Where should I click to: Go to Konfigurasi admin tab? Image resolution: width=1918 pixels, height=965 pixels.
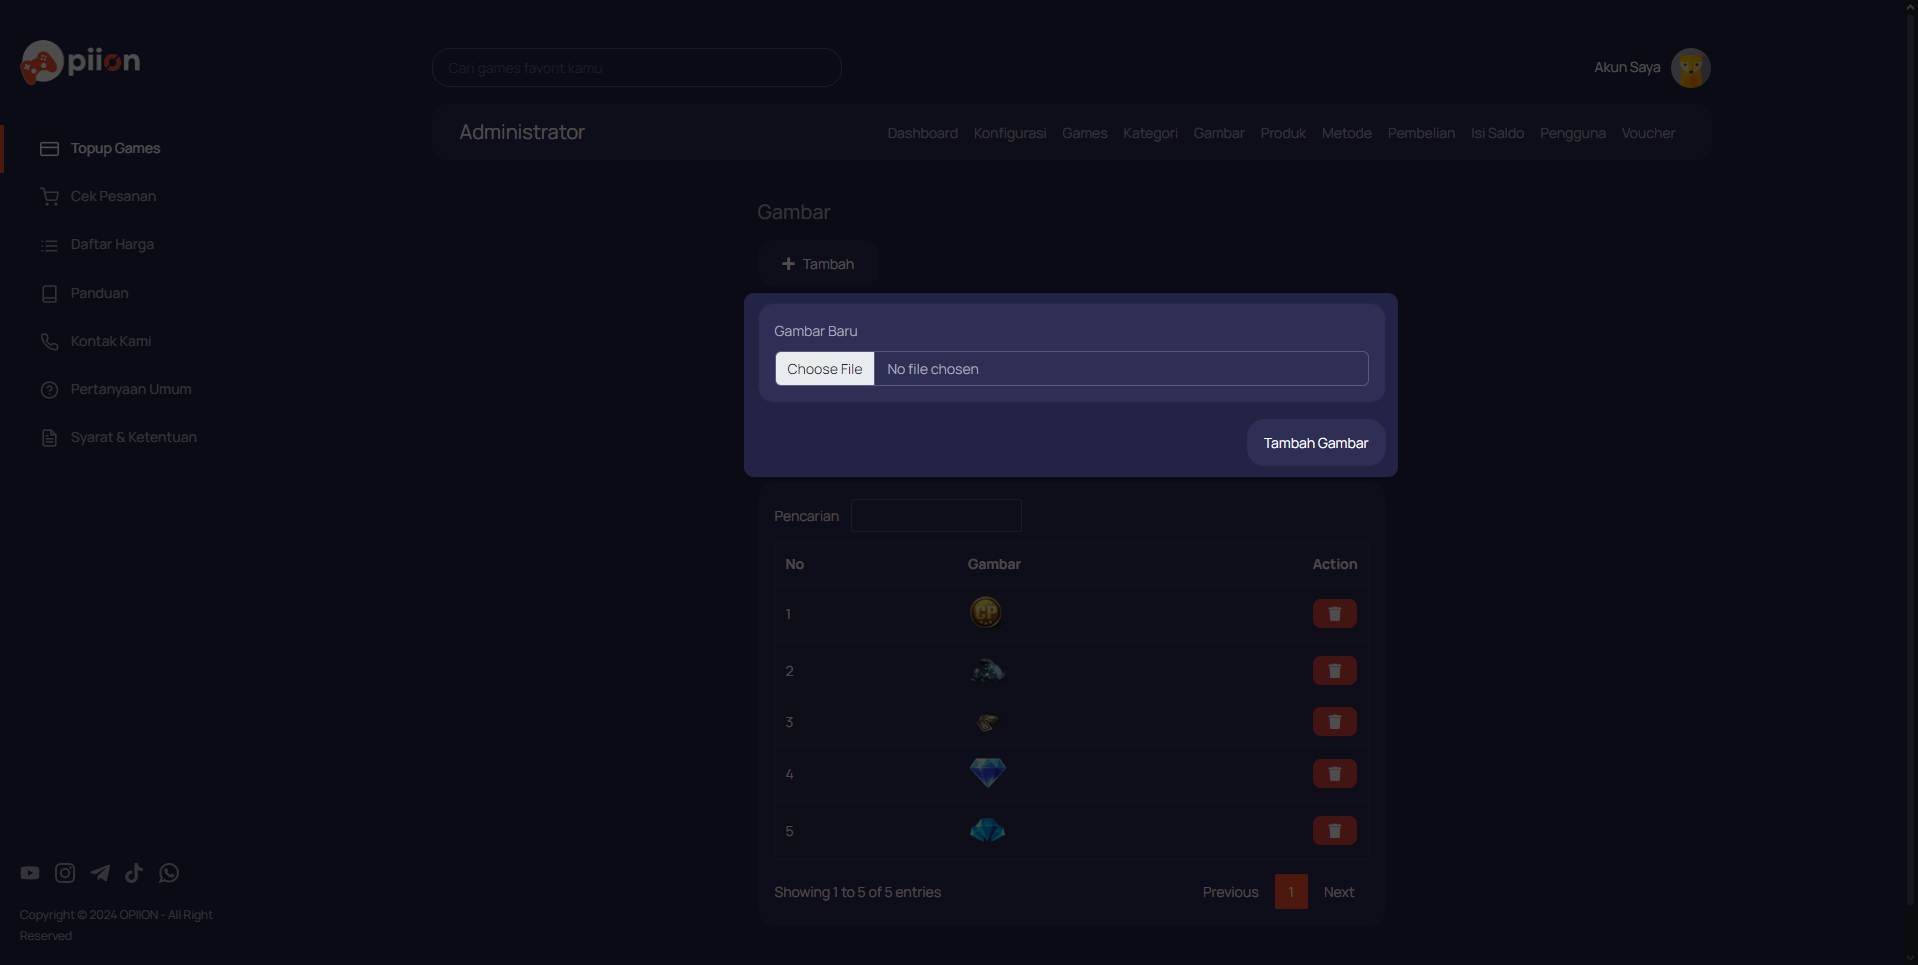pos(1010,133)
